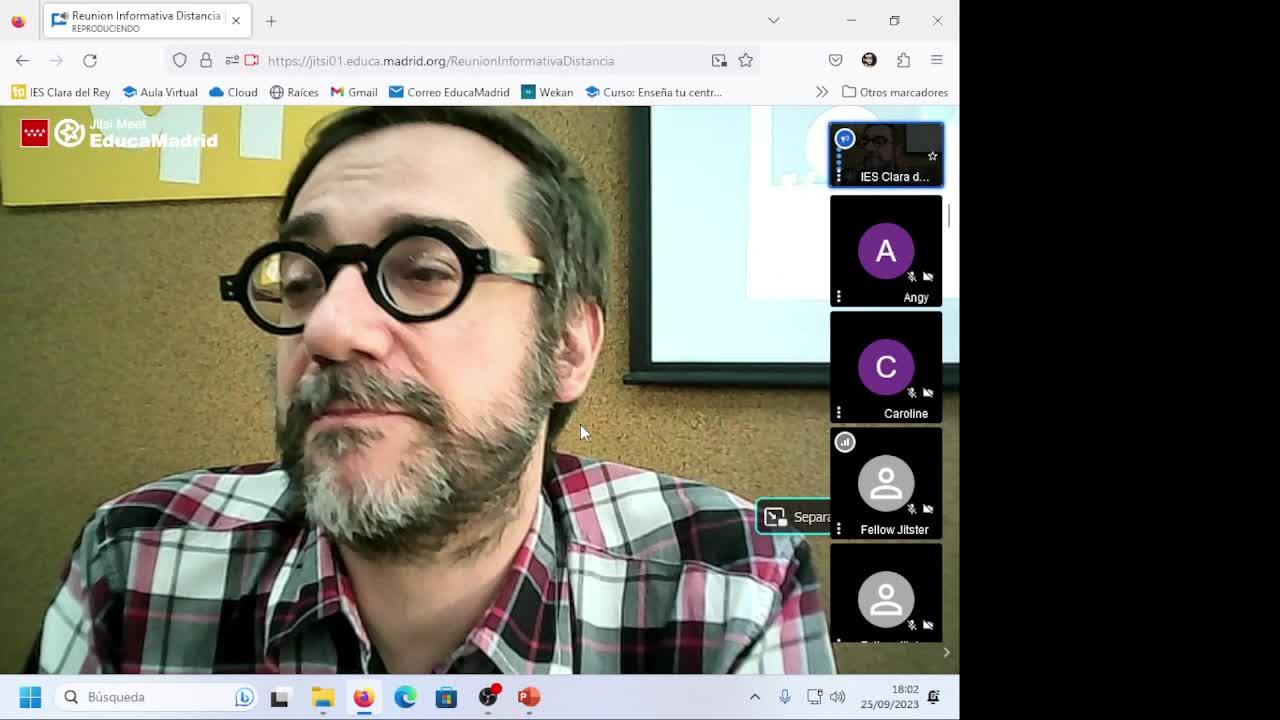The image size is (1280, 720).
Task: Open a new browser tab
Action: (271, 21)
